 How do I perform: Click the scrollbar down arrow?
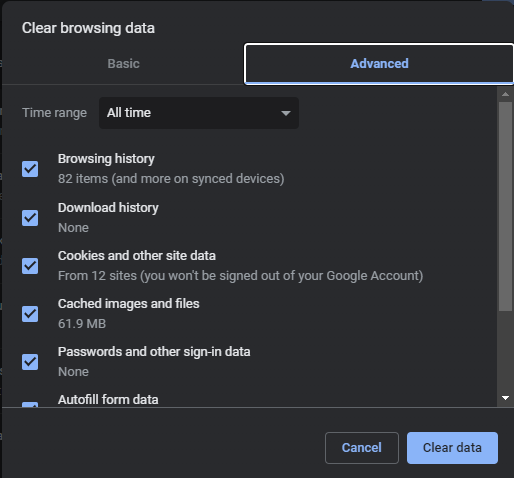[505, 398]
